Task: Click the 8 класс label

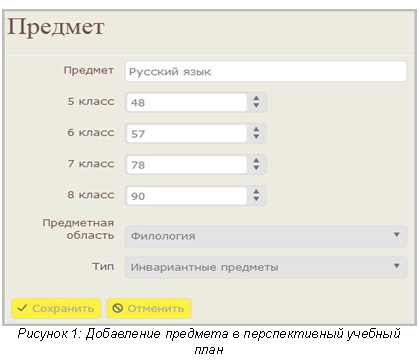Action: coord(91,195)
